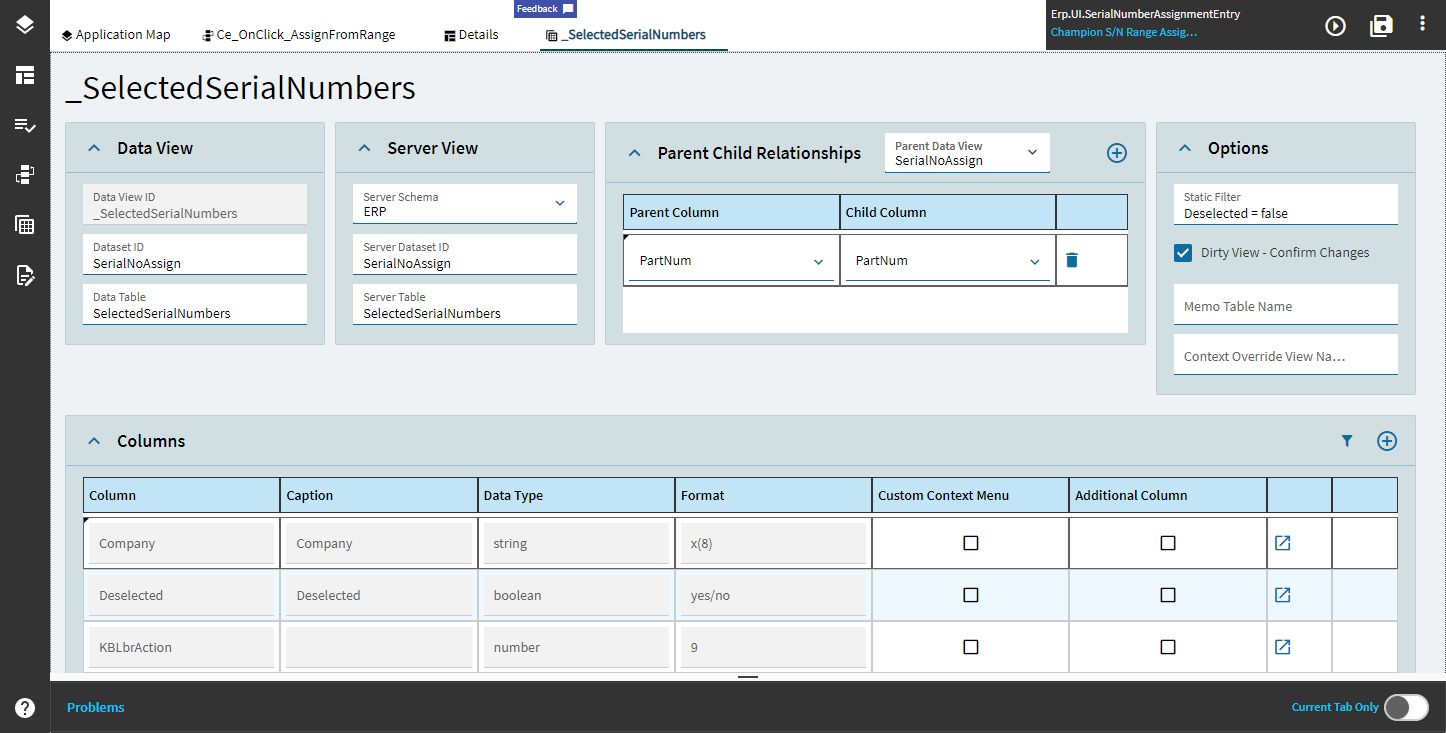Collapse the Data View panel

tap(94, 148)
